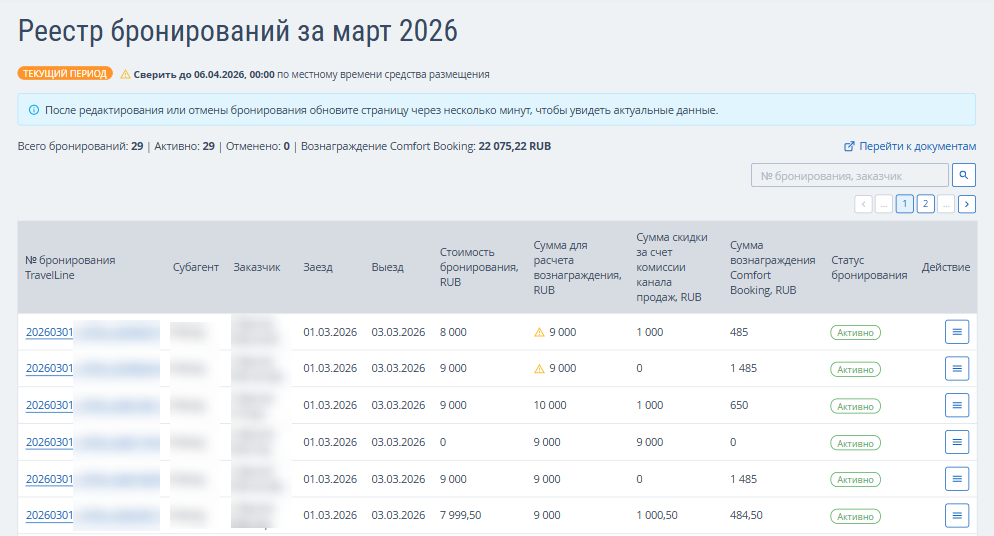Viewport: 994px width, 536px height.
Task: Open action menu for fifth booking row
Action: pos(957,479)
